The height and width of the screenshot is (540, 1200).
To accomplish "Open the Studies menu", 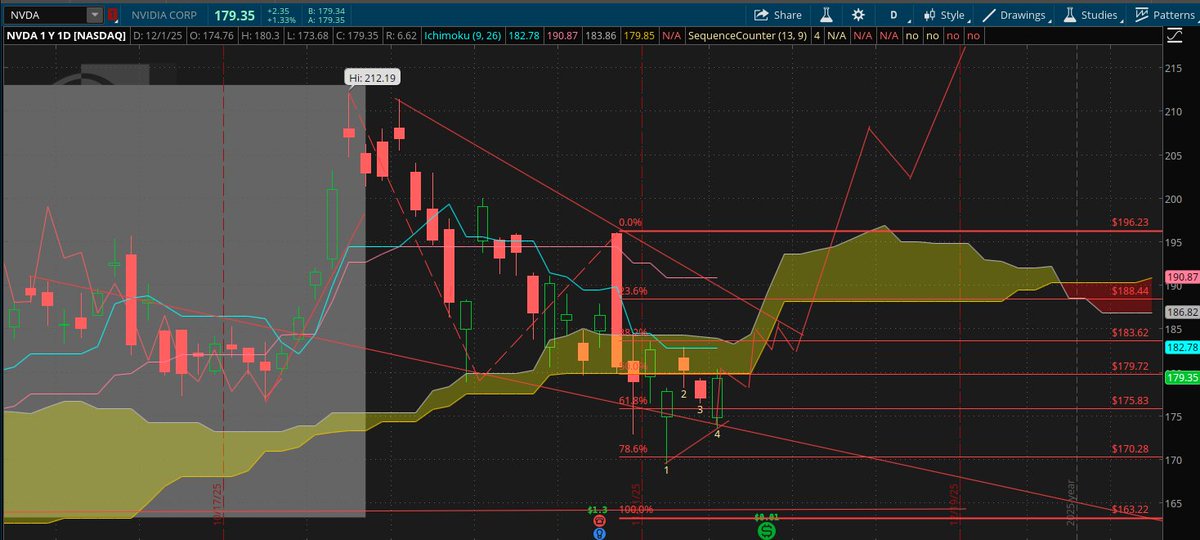I will [1091, 15].
